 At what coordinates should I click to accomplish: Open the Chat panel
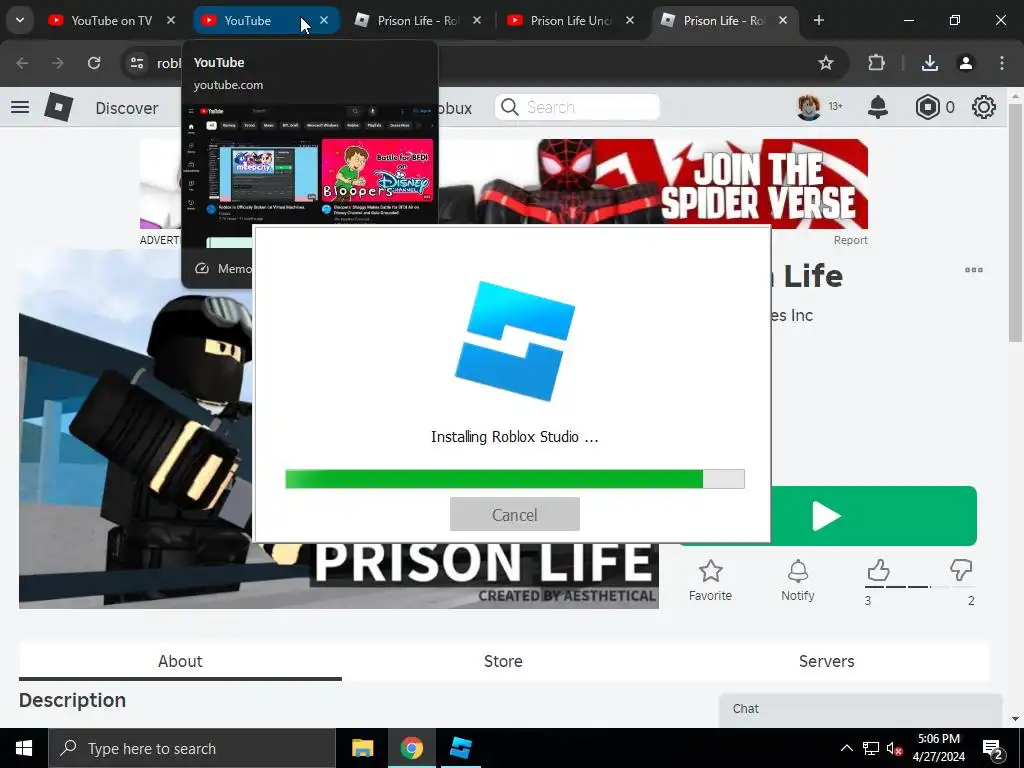click(861, 710)
